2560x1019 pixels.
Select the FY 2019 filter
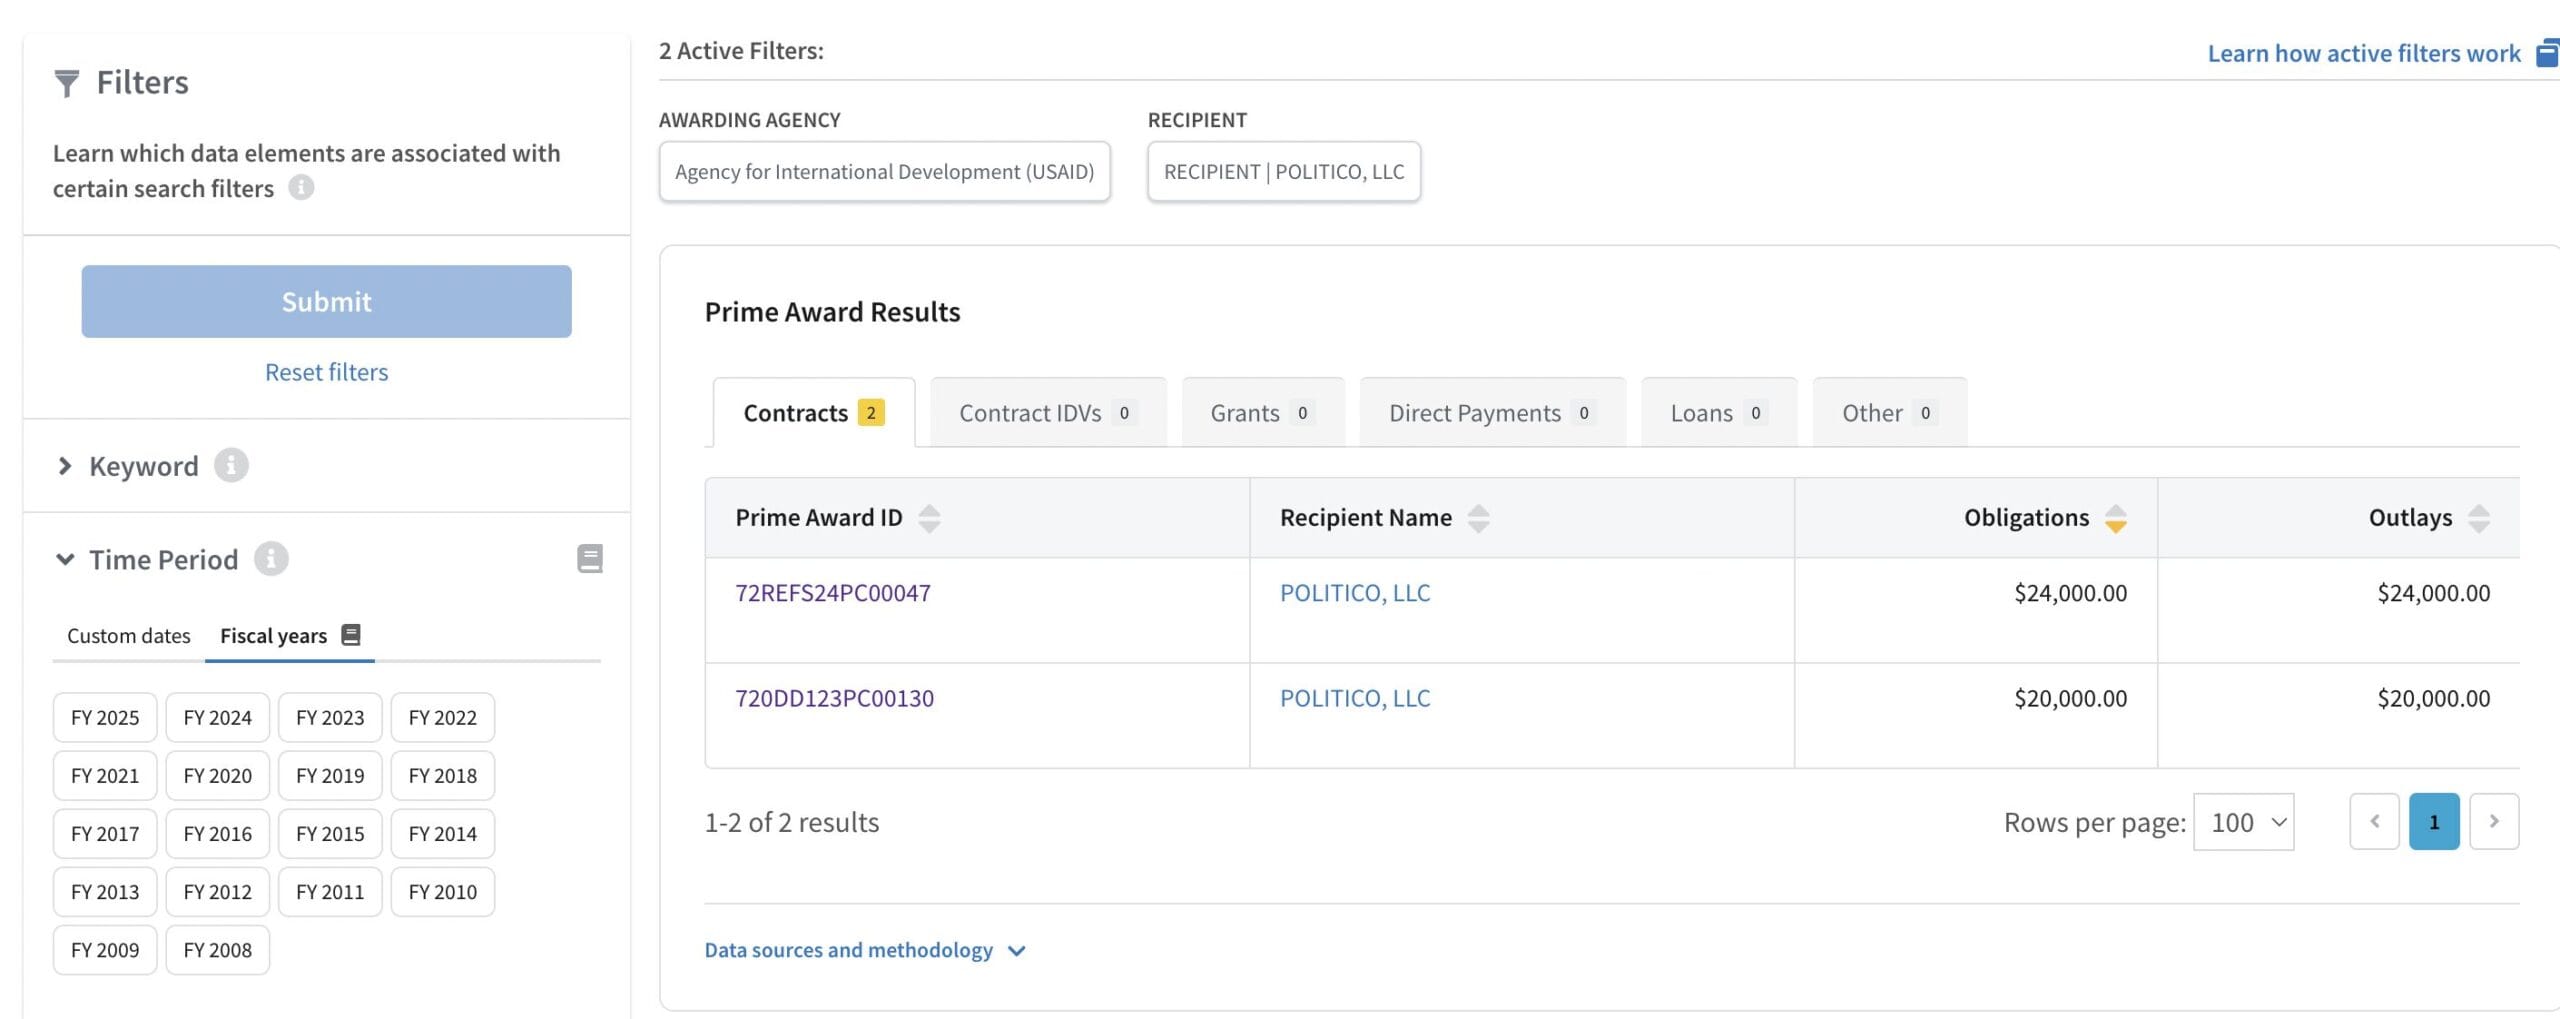coord(330,776)
